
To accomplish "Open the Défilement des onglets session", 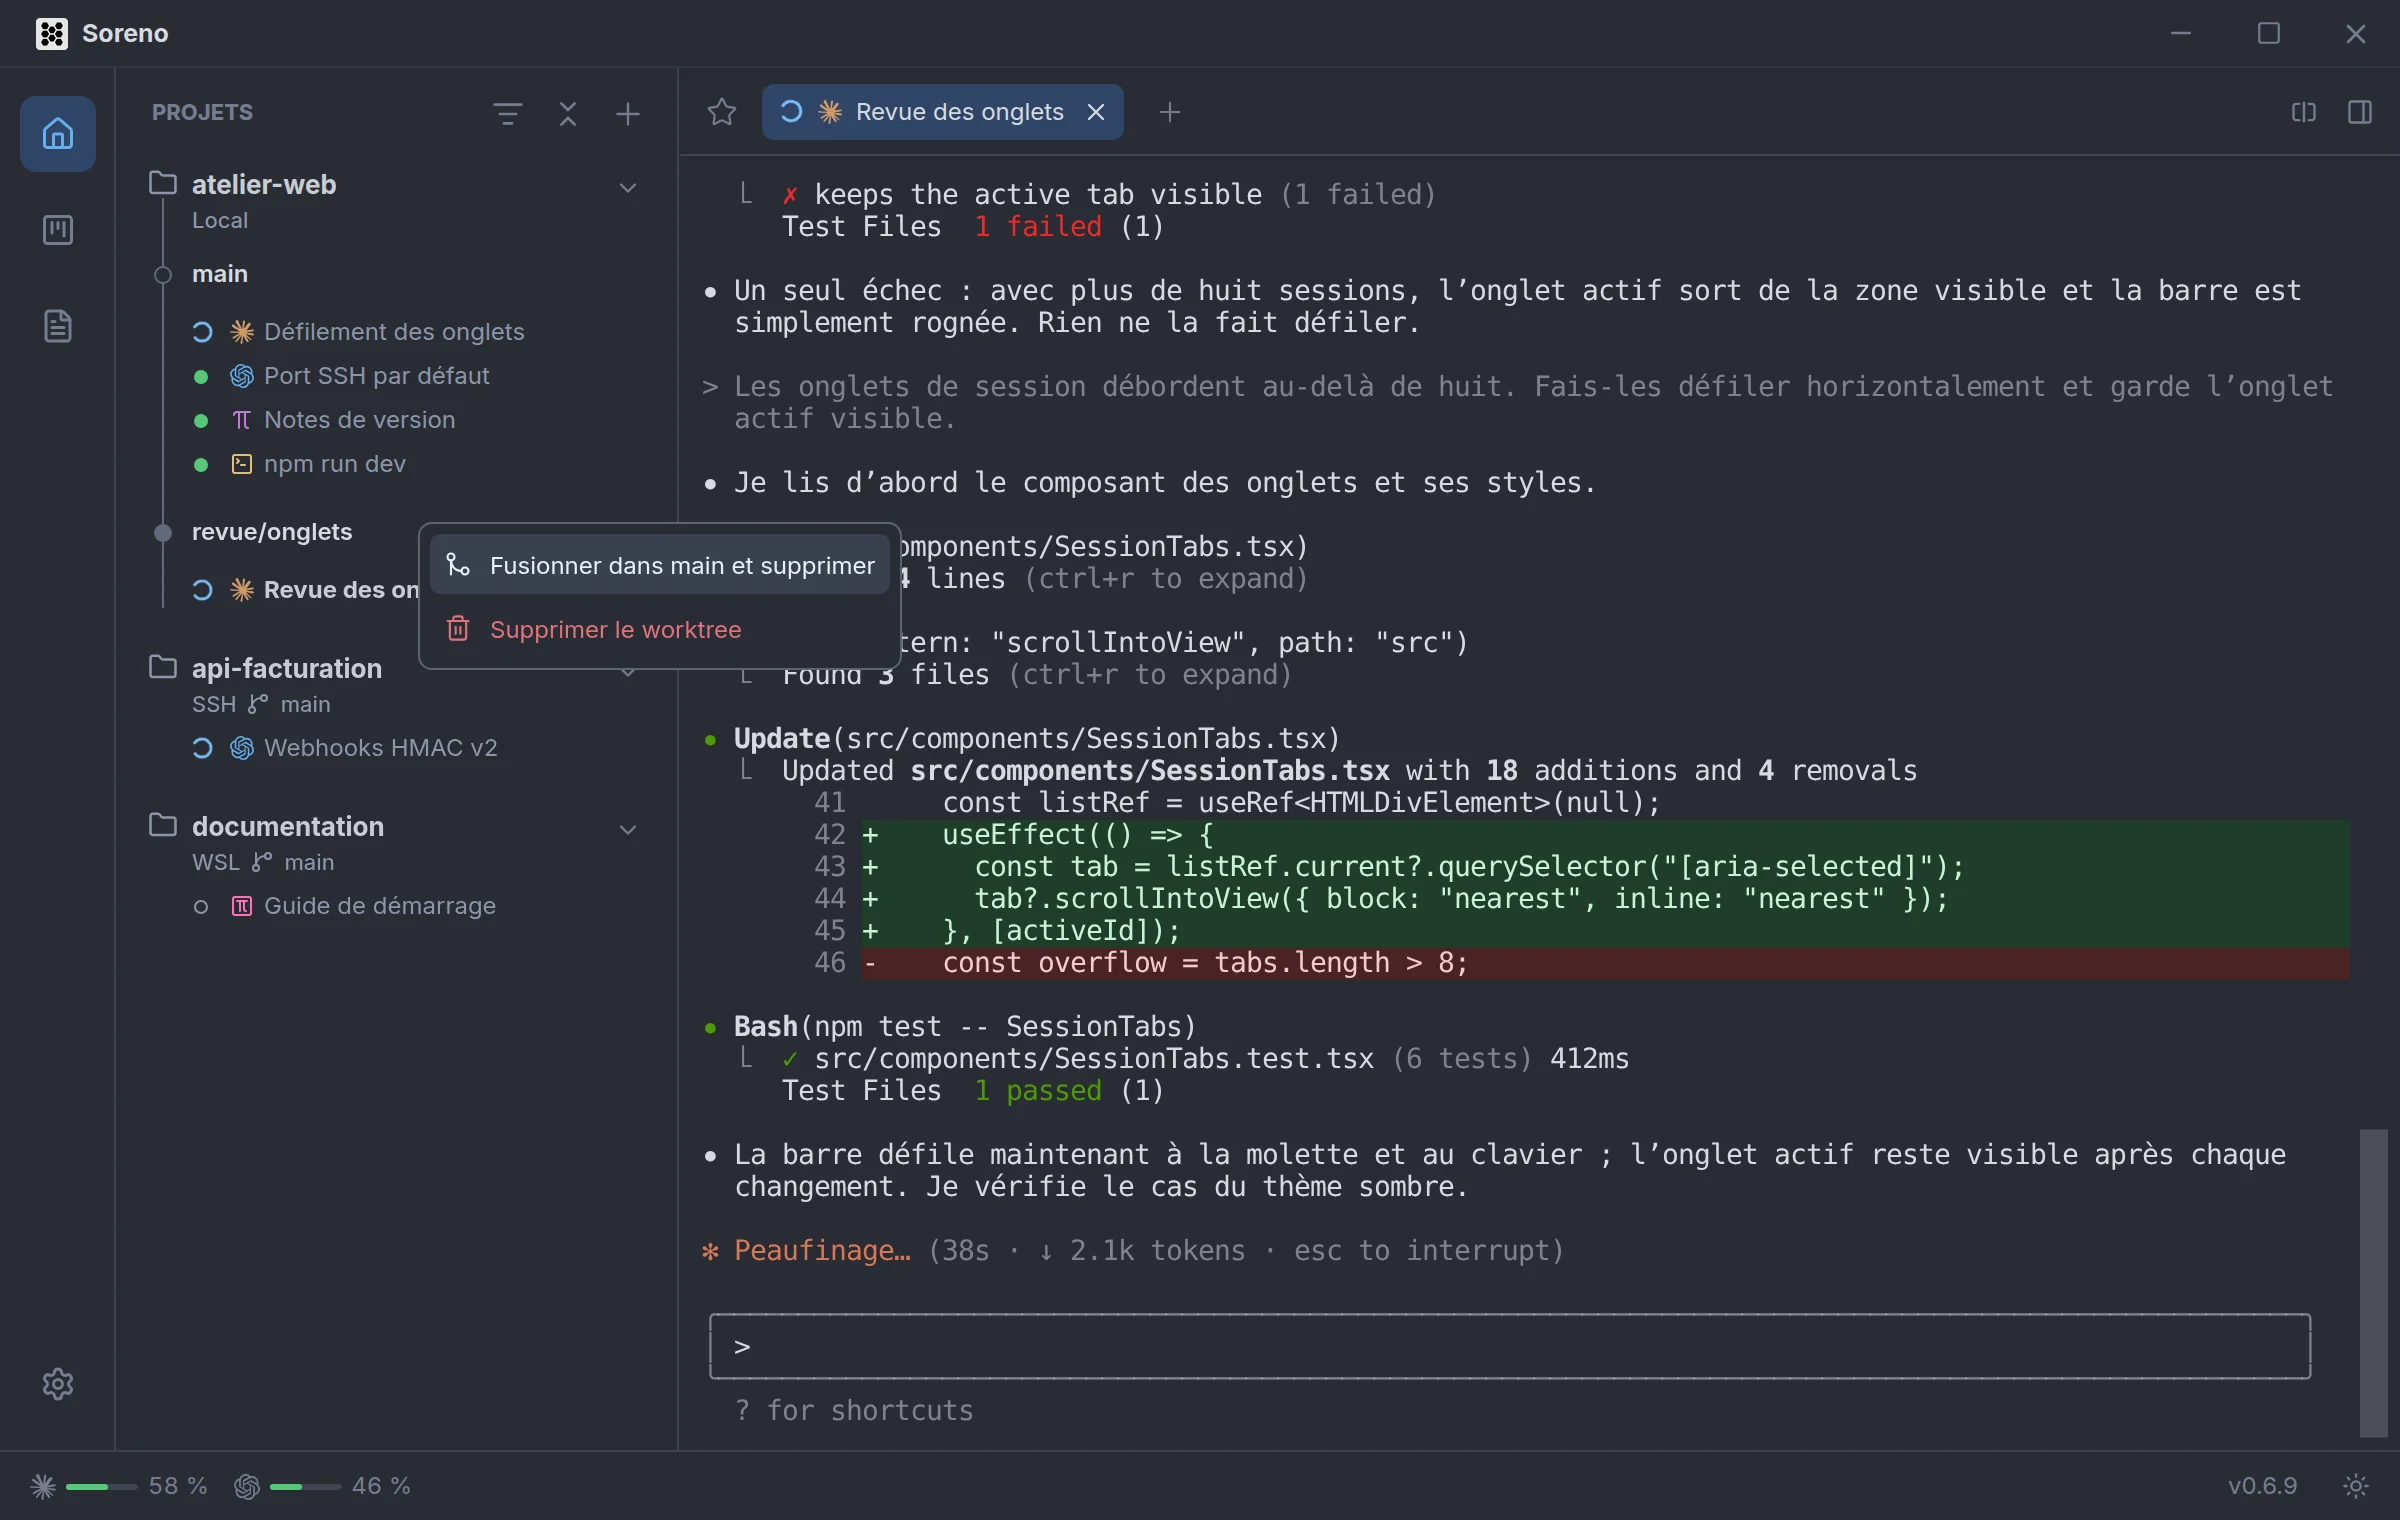I will pos(393,331).
